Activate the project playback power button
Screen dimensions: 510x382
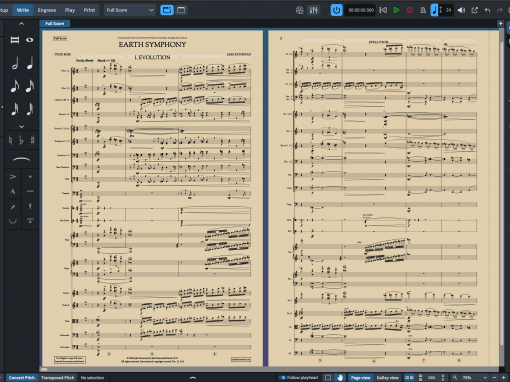[336, 10]
